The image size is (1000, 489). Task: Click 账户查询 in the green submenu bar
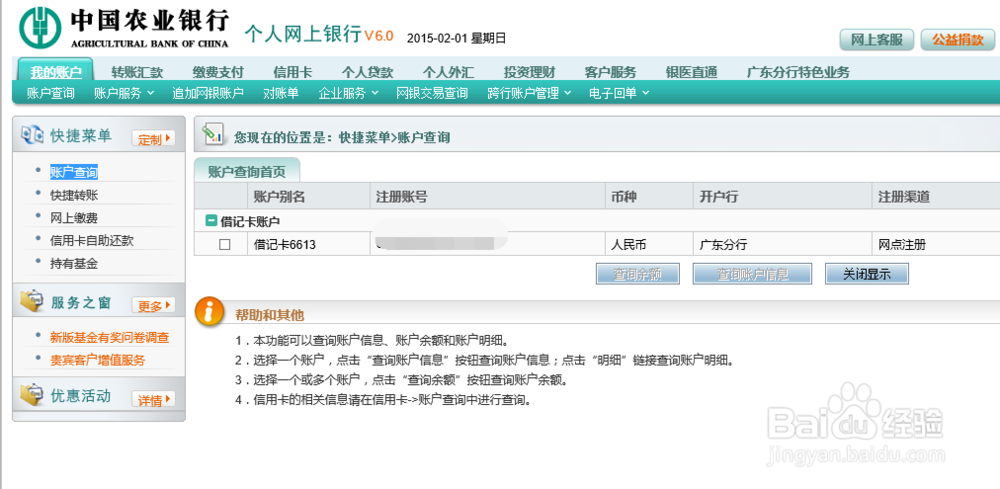[50, 93]
